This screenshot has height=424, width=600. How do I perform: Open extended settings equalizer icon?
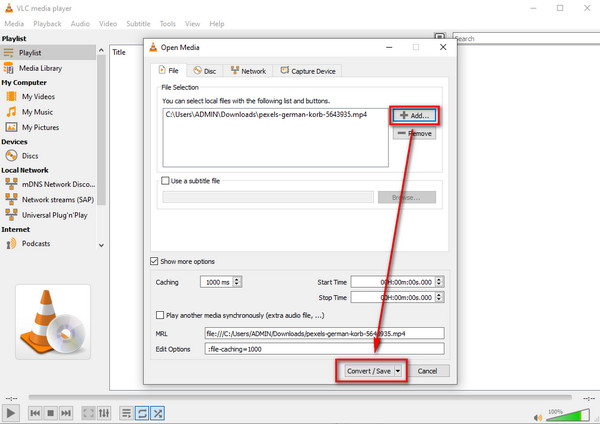(104, 413)
